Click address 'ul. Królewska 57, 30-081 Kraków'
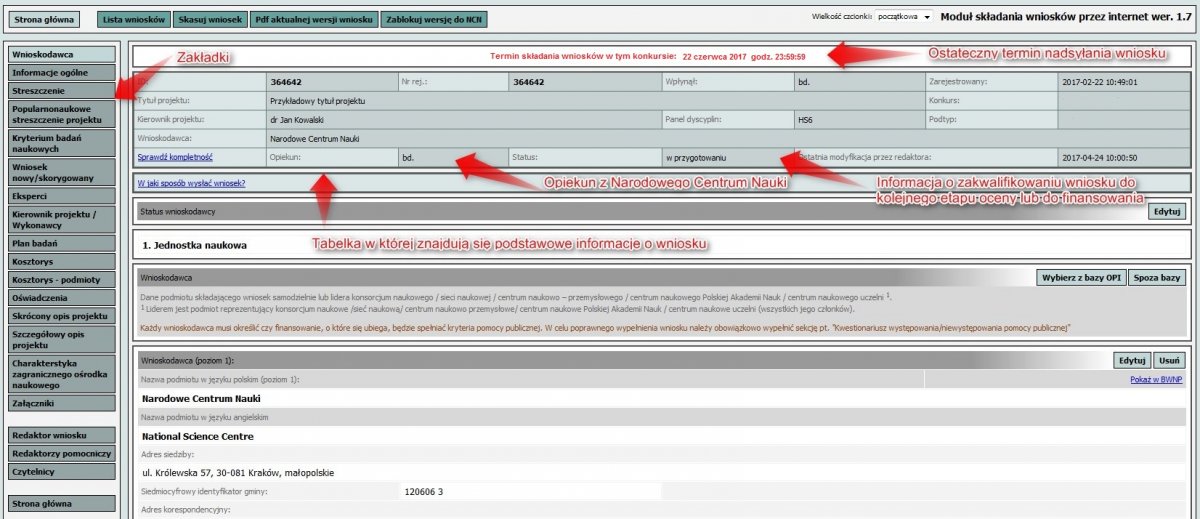The image size is (1200, 519). 212,473
